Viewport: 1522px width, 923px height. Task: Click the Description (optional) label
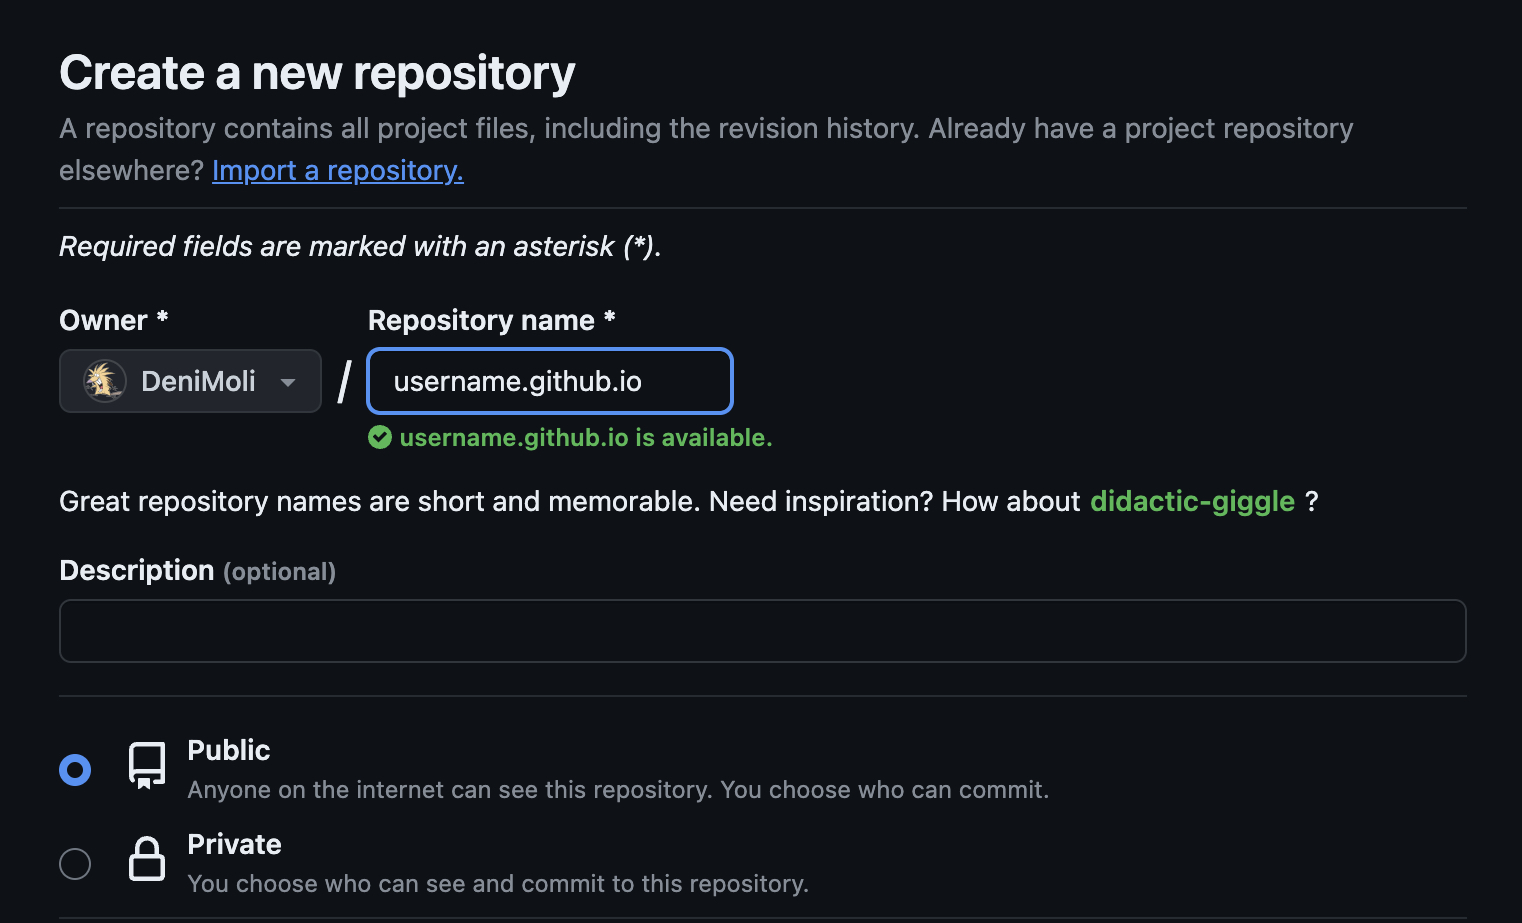coord(197,570)
